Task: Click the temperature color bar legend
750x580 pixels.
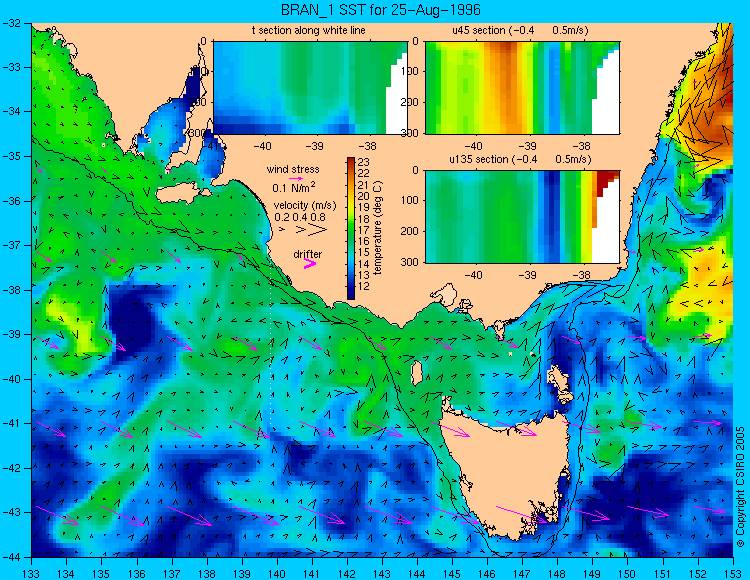Action: (x=351, y=229)
